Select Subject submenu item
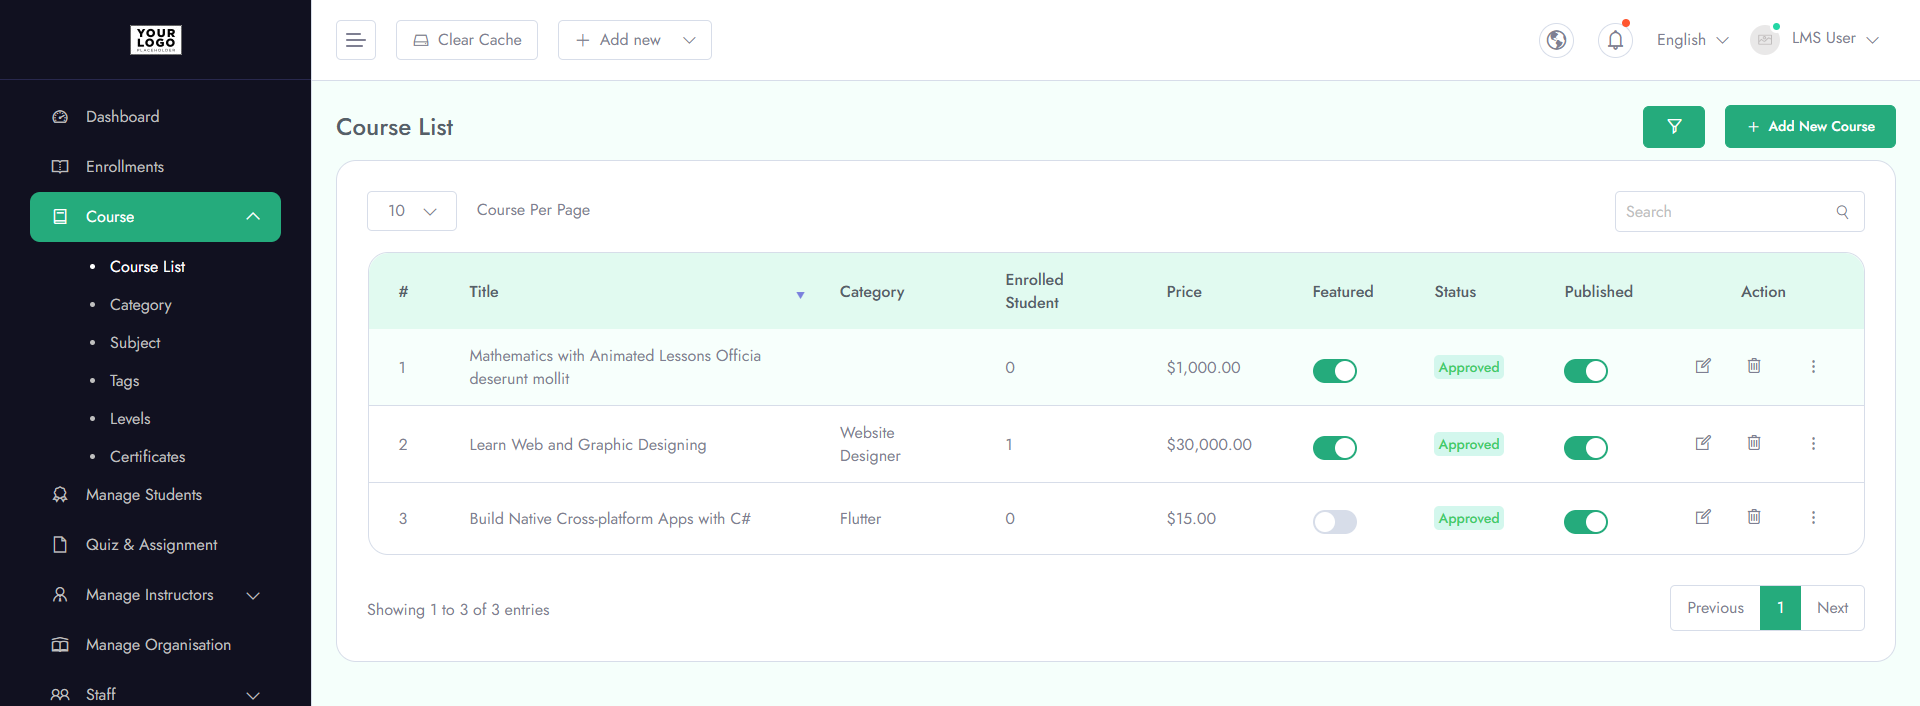 (135, 343)
